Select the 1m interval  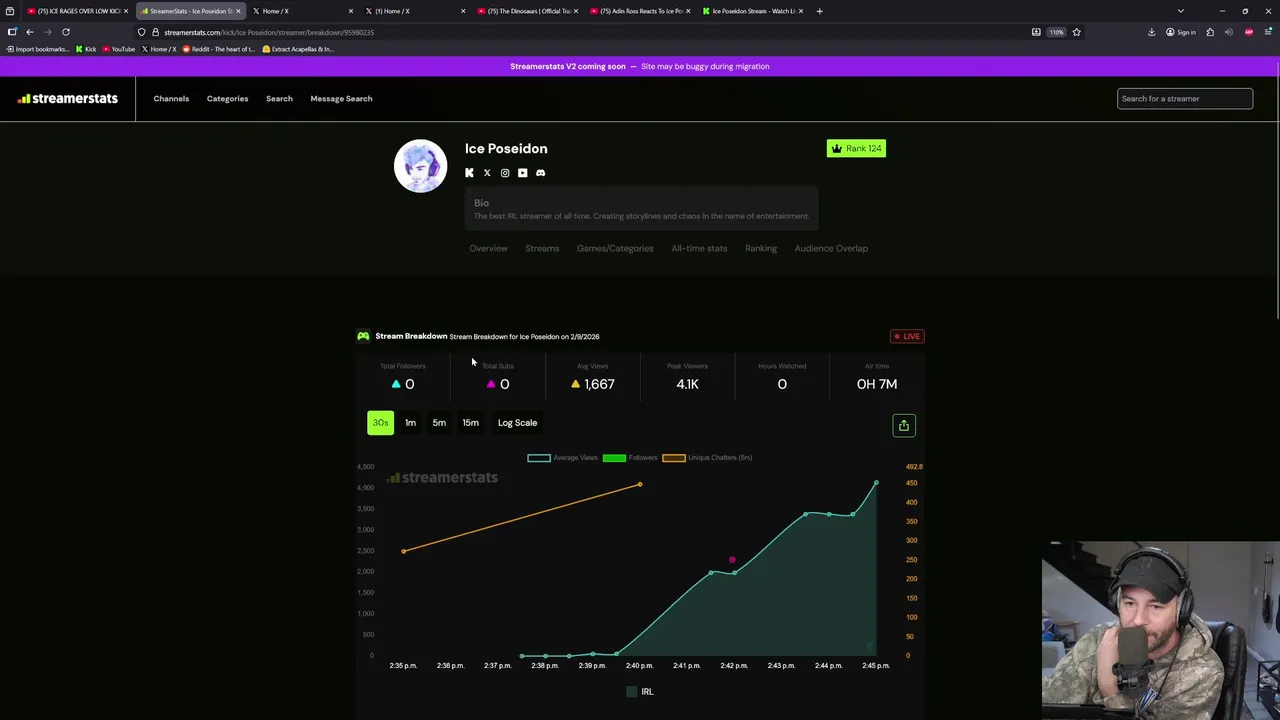point(410,423)
